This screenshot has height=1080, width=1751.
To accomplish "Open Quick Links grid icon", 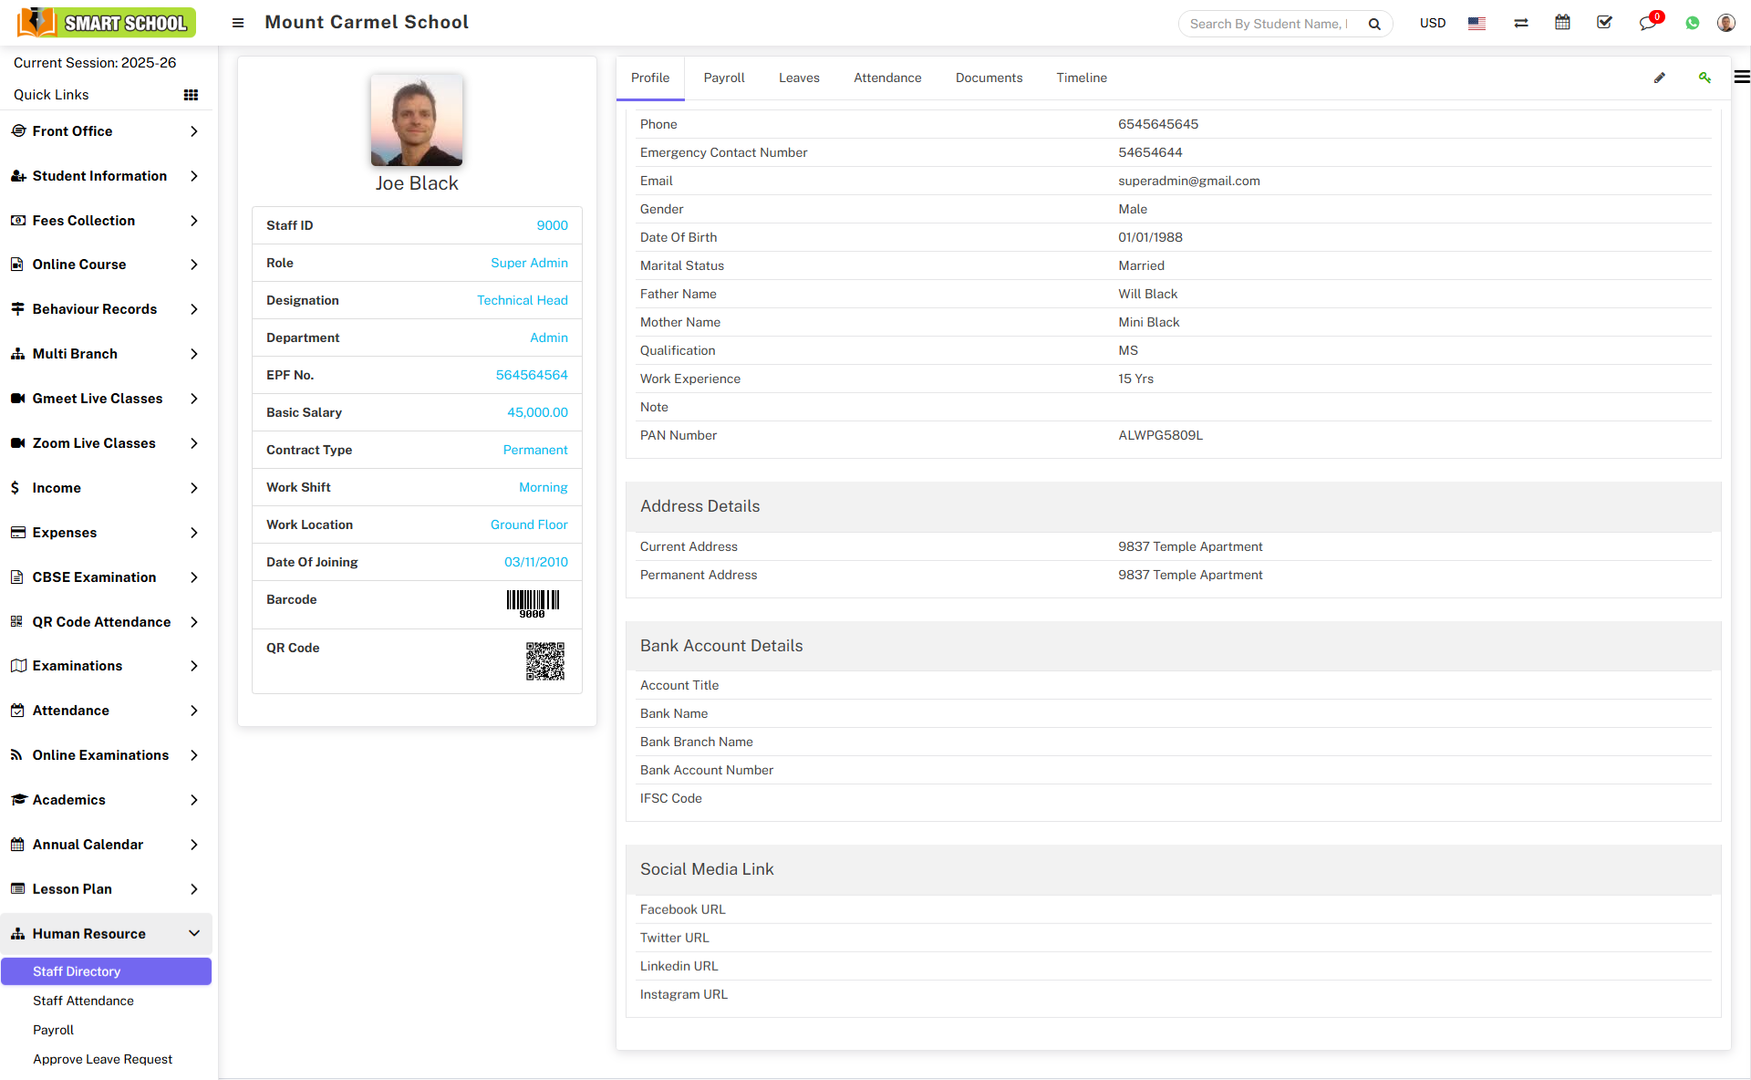I will tap(190, 95).
